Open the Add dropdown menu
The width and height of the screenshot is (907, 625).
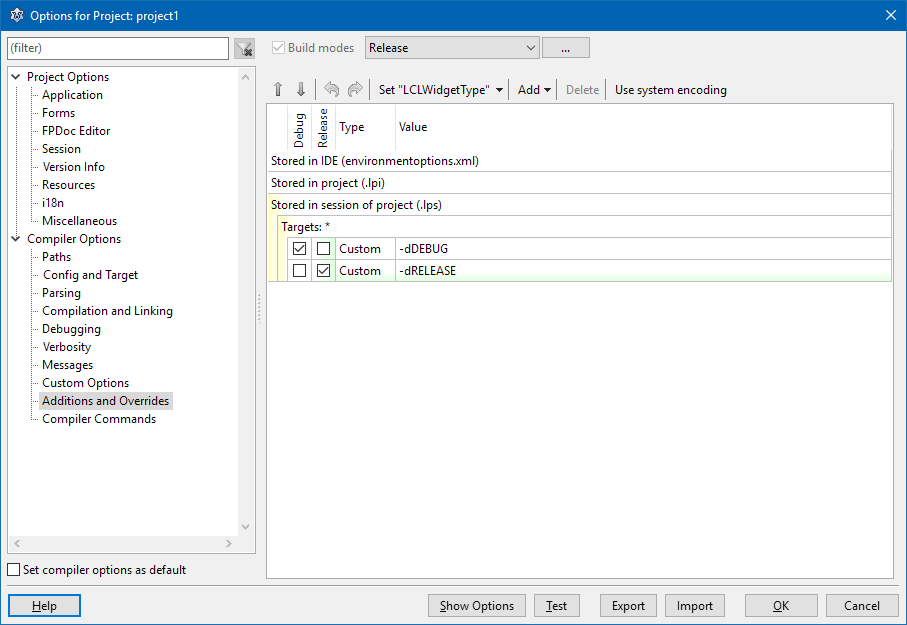(x=534, y=90)
